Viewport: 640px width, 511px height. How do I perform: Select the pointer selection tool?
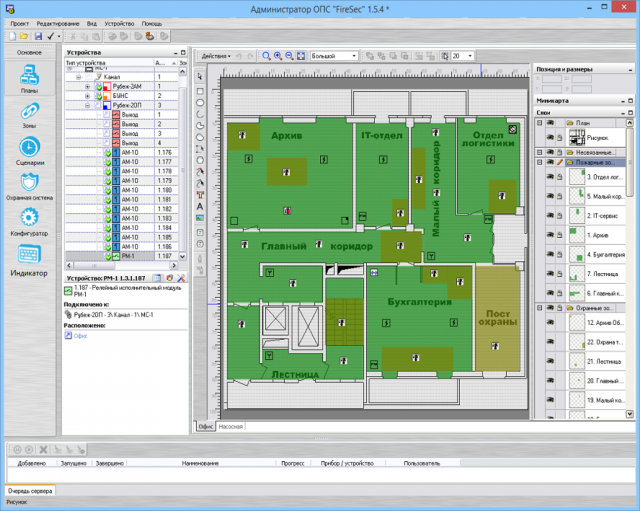coord(200,77)
